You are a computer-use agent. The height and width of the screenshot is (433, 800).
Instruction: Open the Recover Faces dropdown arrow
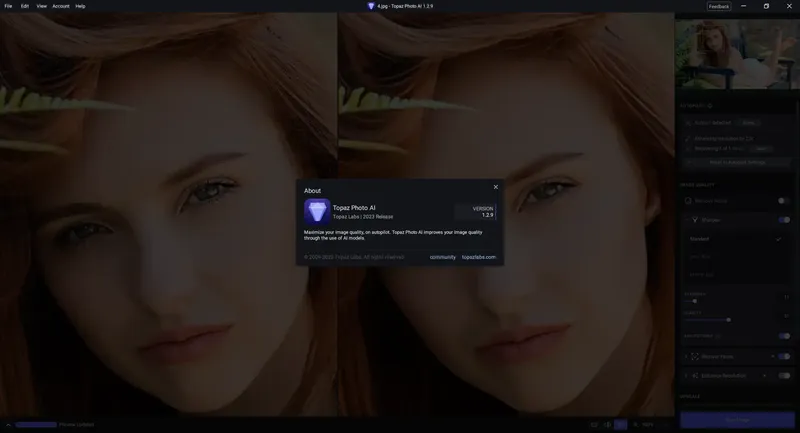pos(772,356)
